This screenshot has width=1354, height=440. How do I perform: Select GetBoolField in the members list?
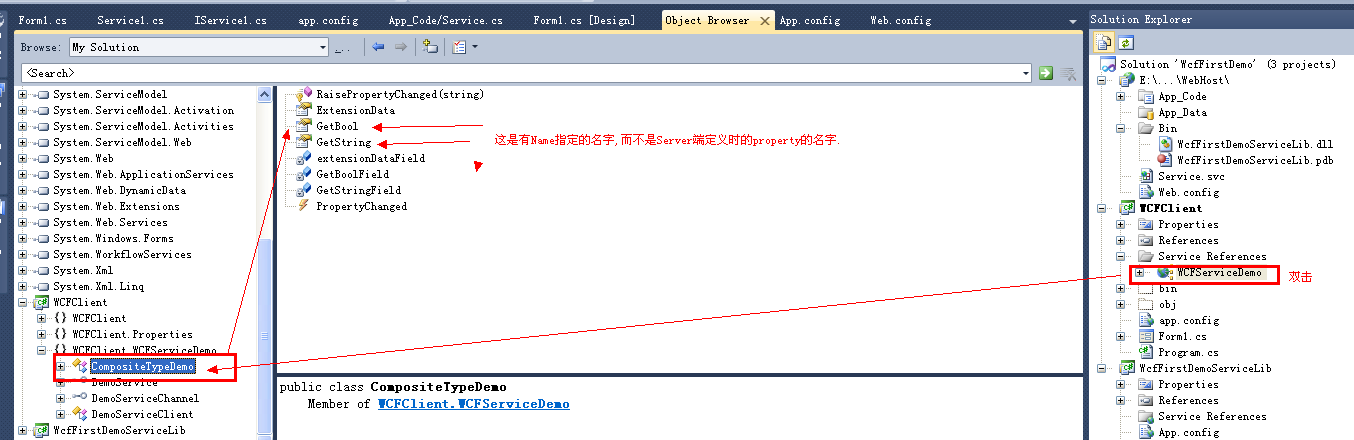[x=352, y=174]
